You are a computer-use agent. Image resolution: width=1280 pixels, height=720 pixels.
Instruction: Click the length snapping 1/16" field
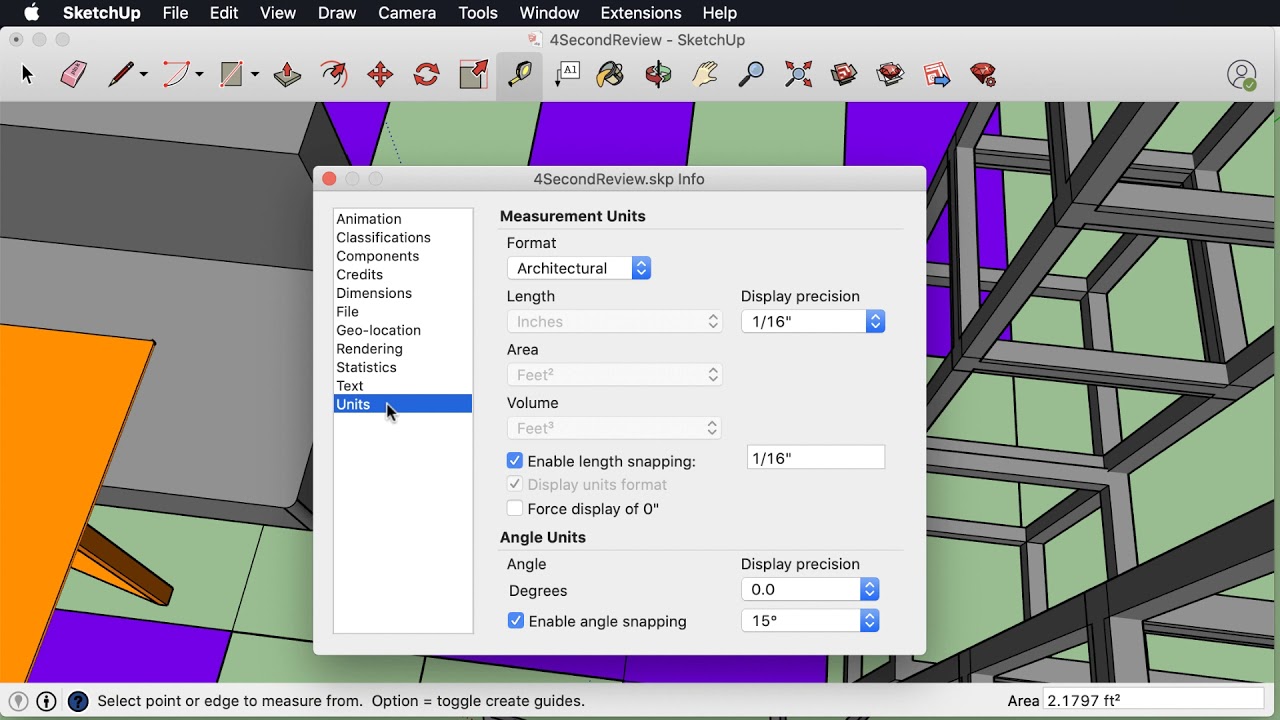pos(816,458)
